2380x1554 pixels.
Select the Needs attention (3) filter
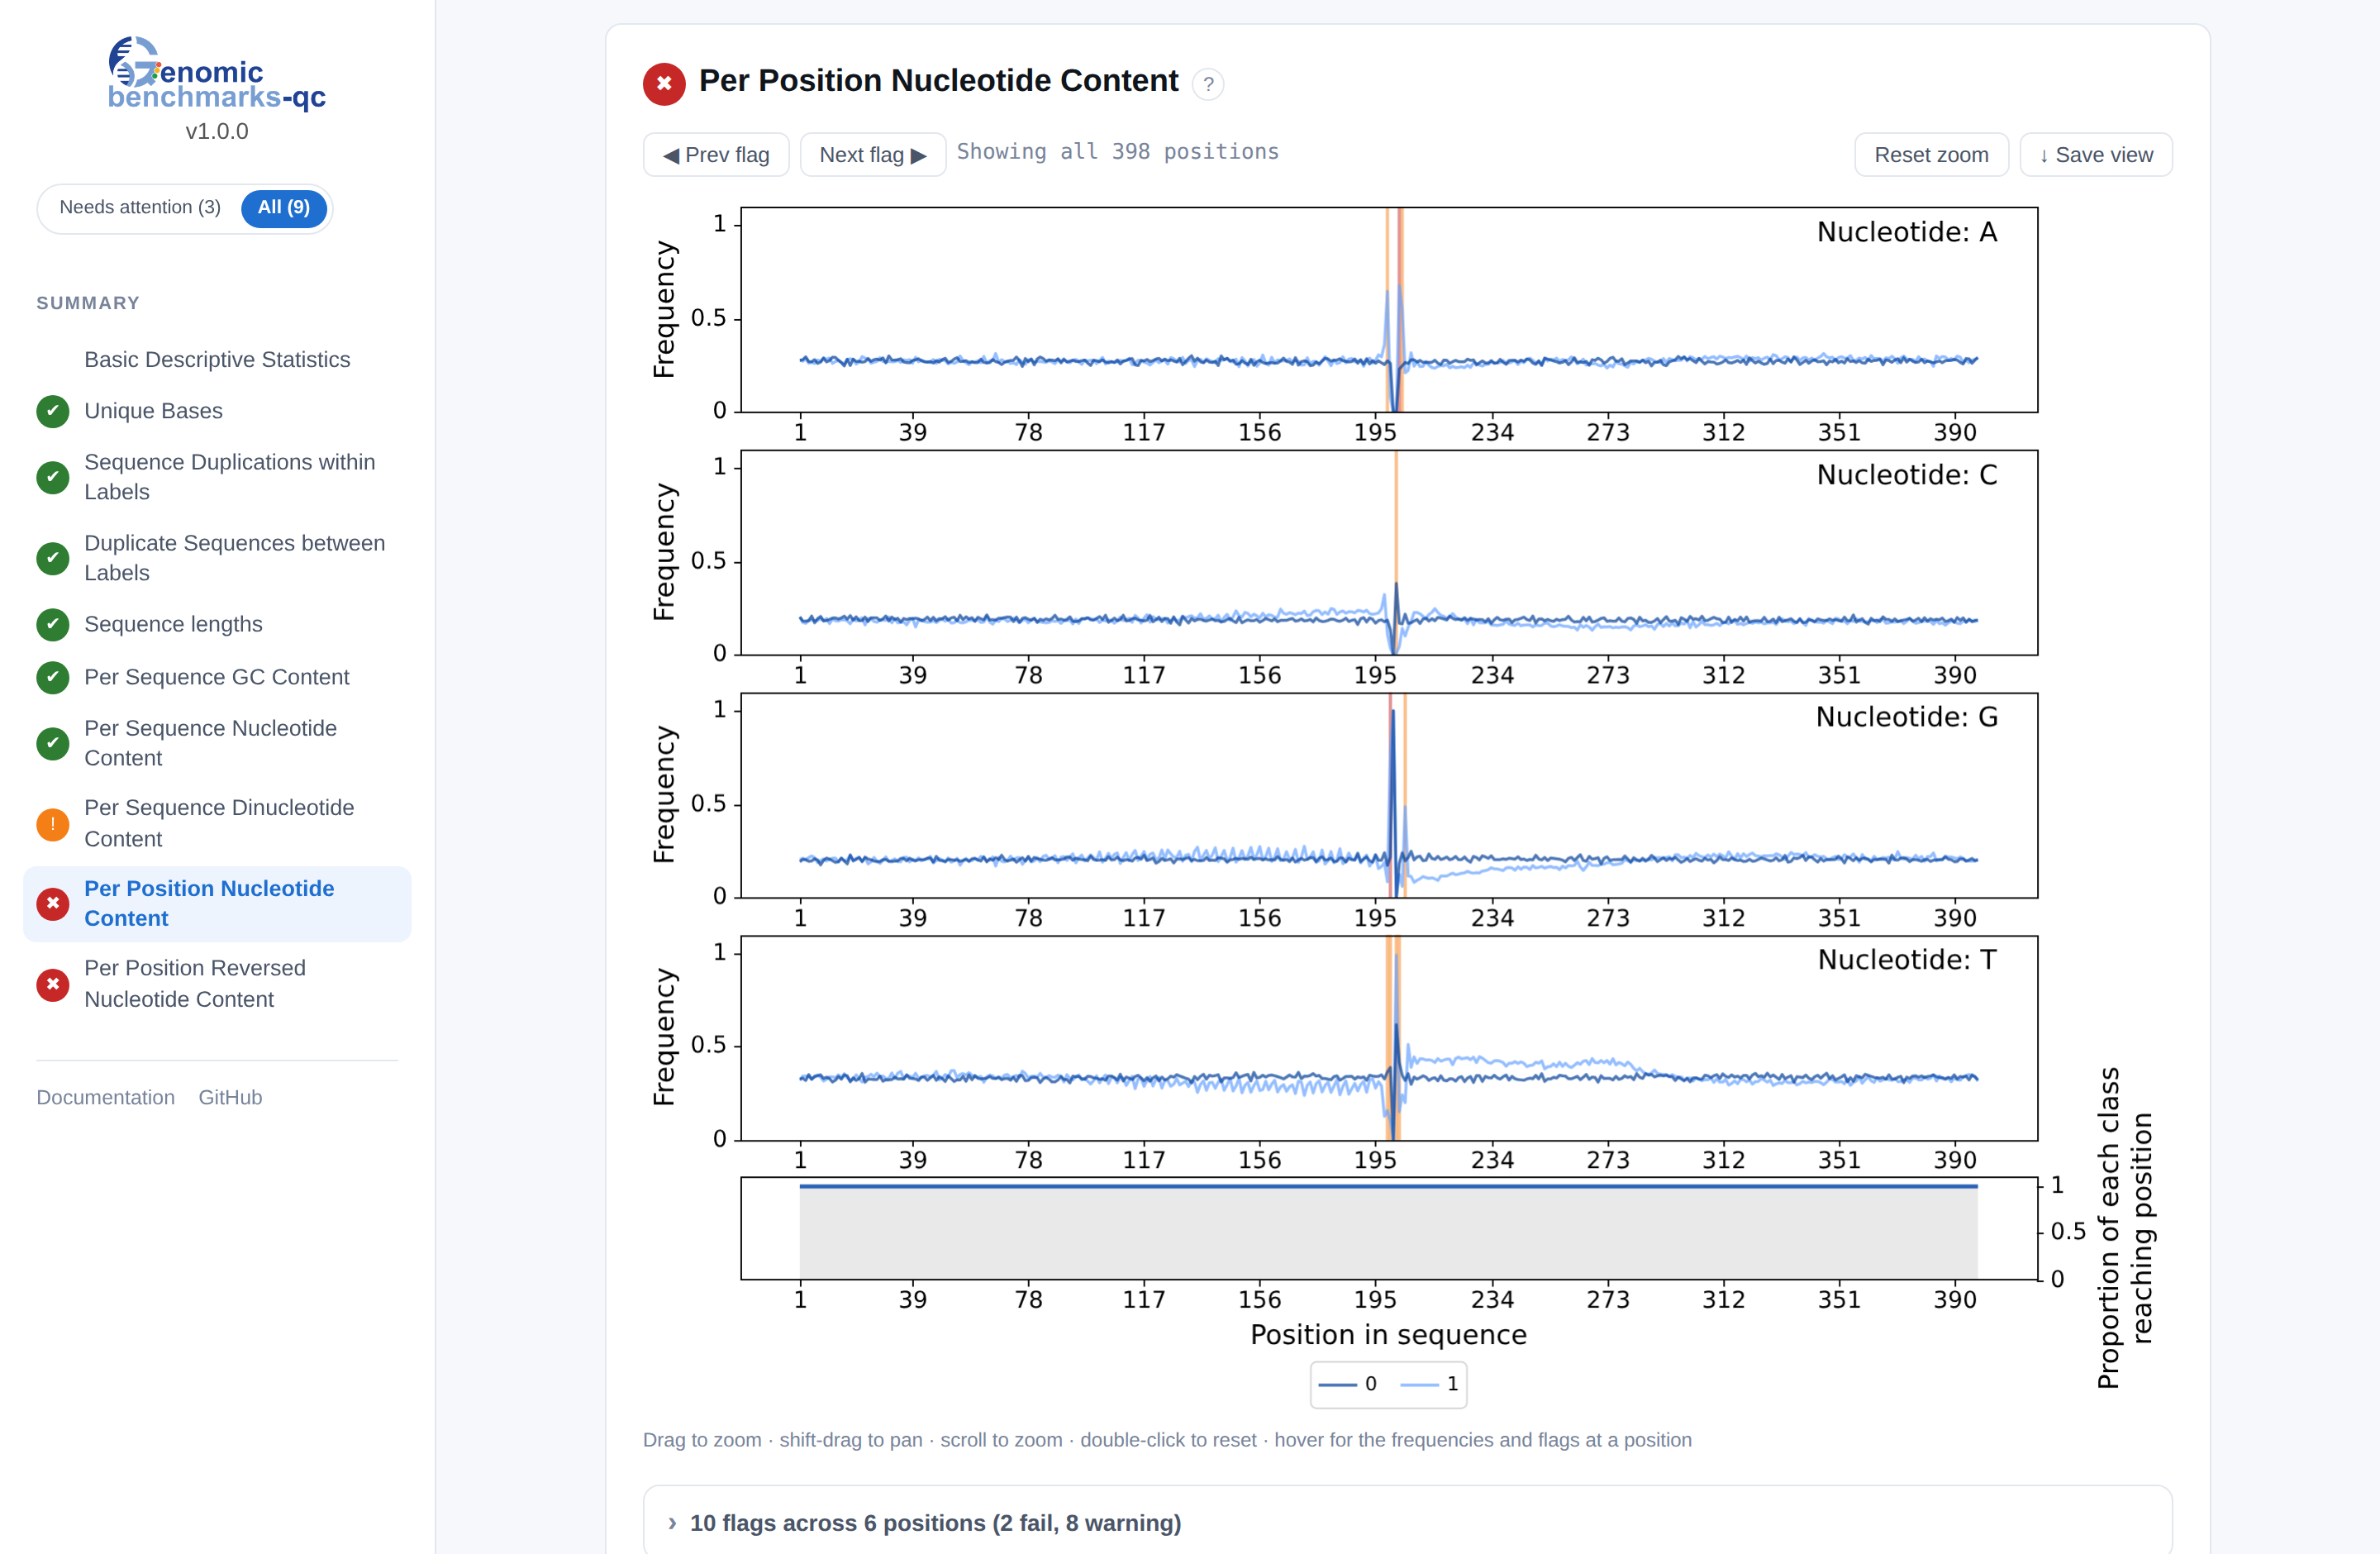pyautogui.click(x=140, y=207)
